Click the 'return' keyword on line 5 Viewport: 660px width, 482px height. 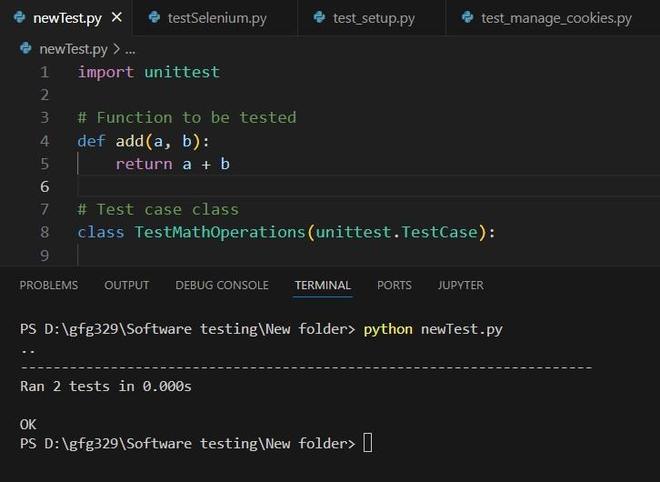(144, 164)
